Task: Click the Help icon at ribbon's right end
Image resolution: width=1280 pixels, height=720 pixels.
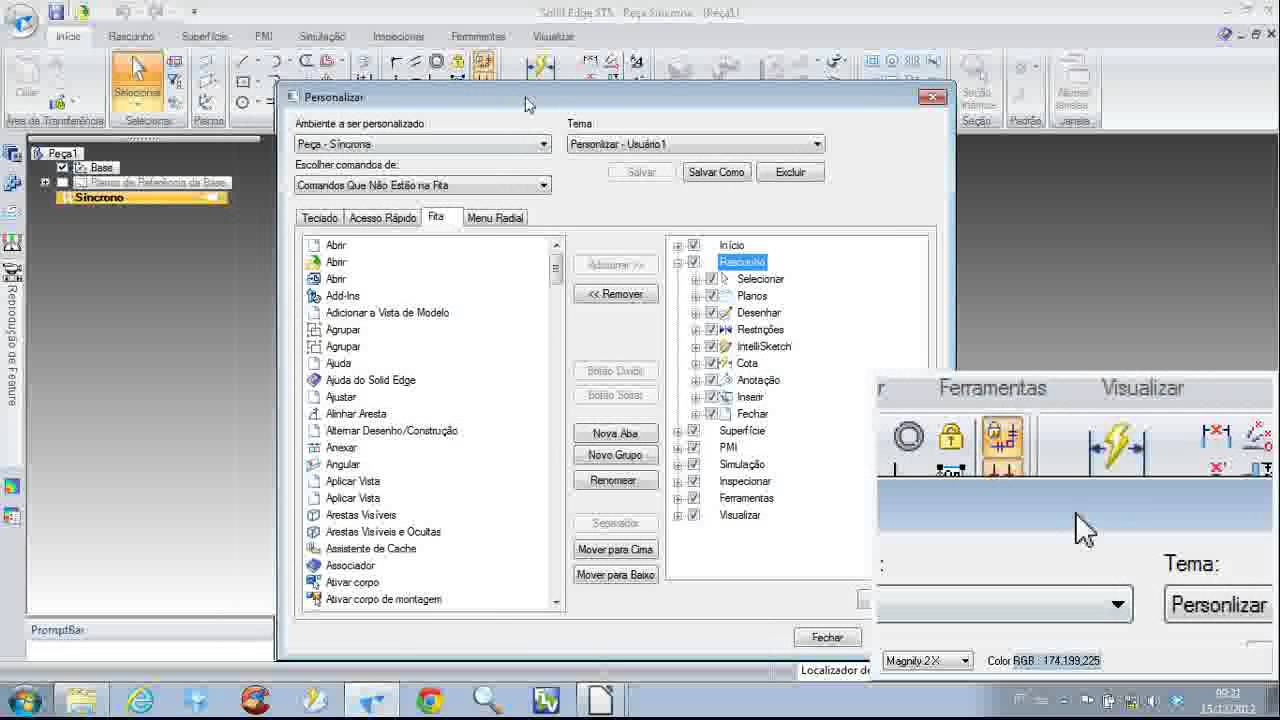Action: (x=1226, y=36)
